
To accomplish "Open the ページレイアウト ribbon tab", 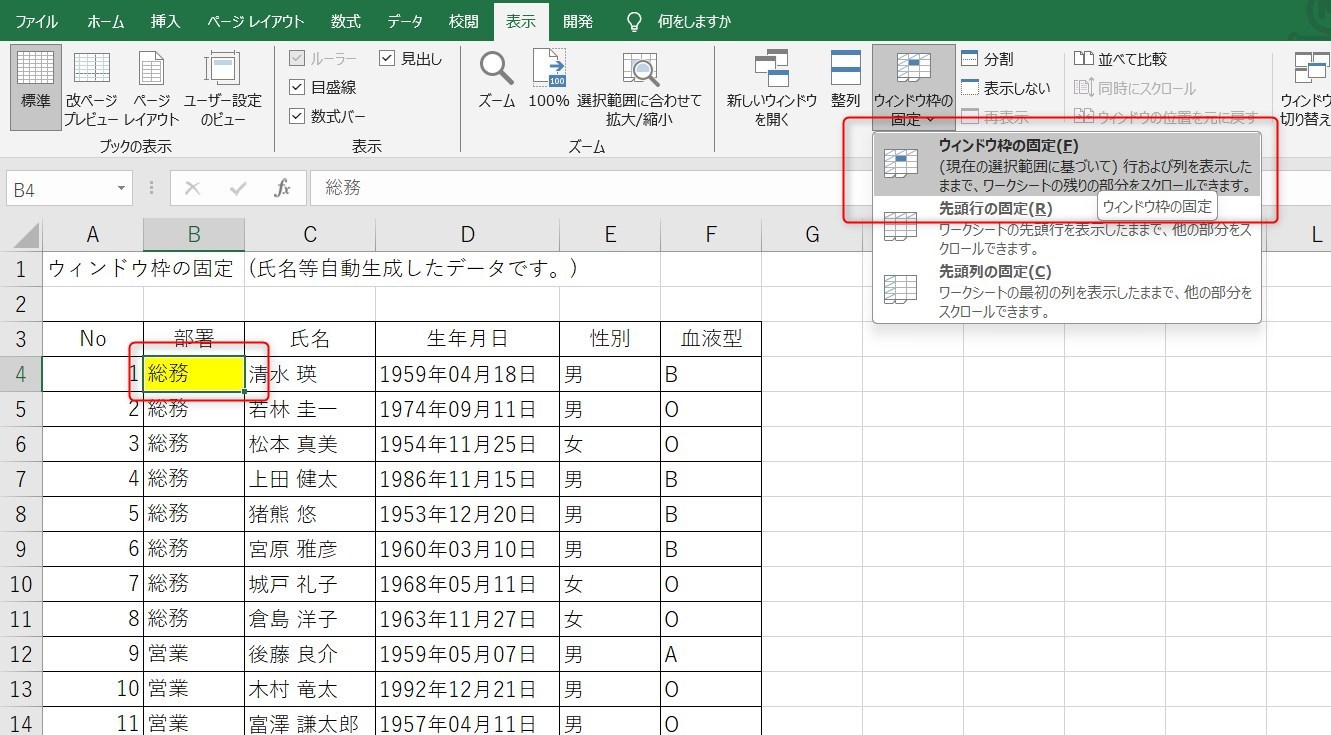I will click(256, 21).
